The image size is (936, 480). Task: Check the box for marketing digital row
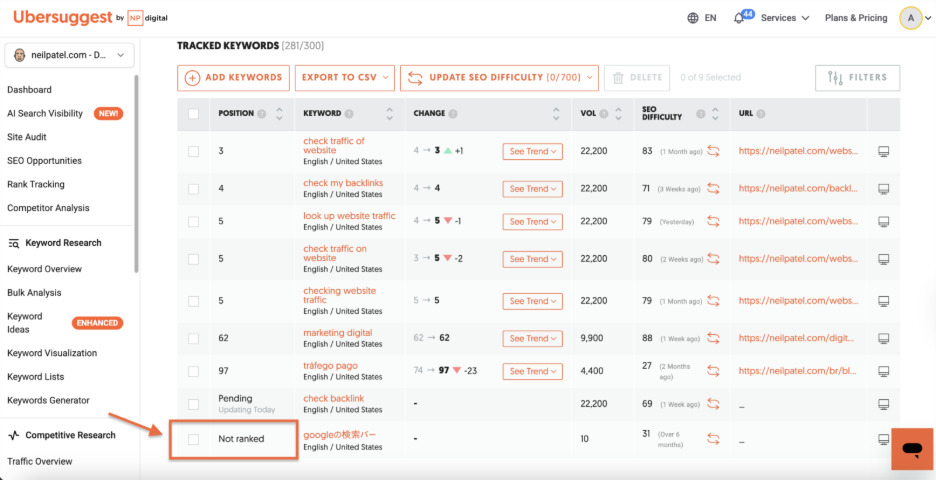[193, 339]
